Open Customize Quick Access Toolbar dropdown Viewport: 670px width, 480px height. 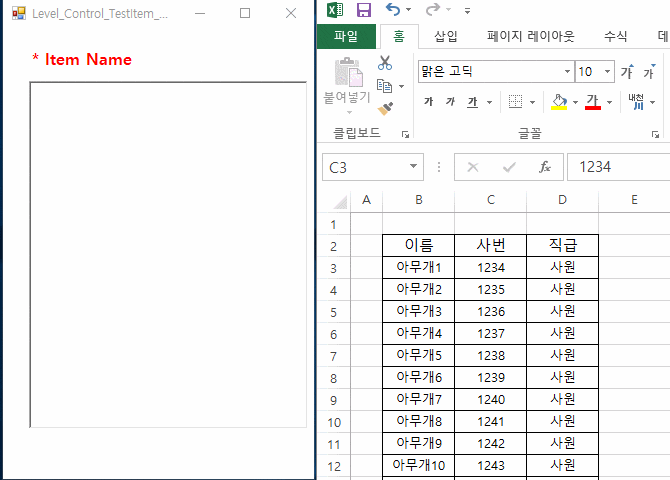click(467, 11)
